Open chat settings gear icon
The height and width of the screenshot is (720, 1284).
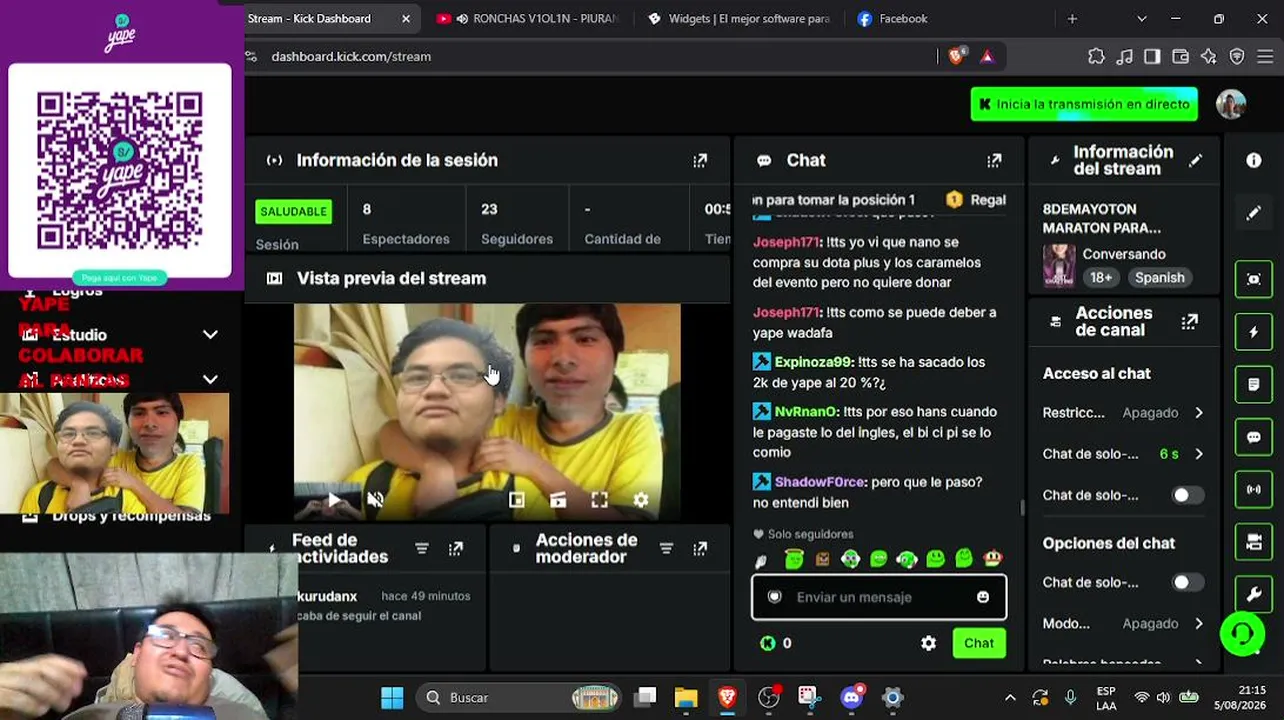929,643
